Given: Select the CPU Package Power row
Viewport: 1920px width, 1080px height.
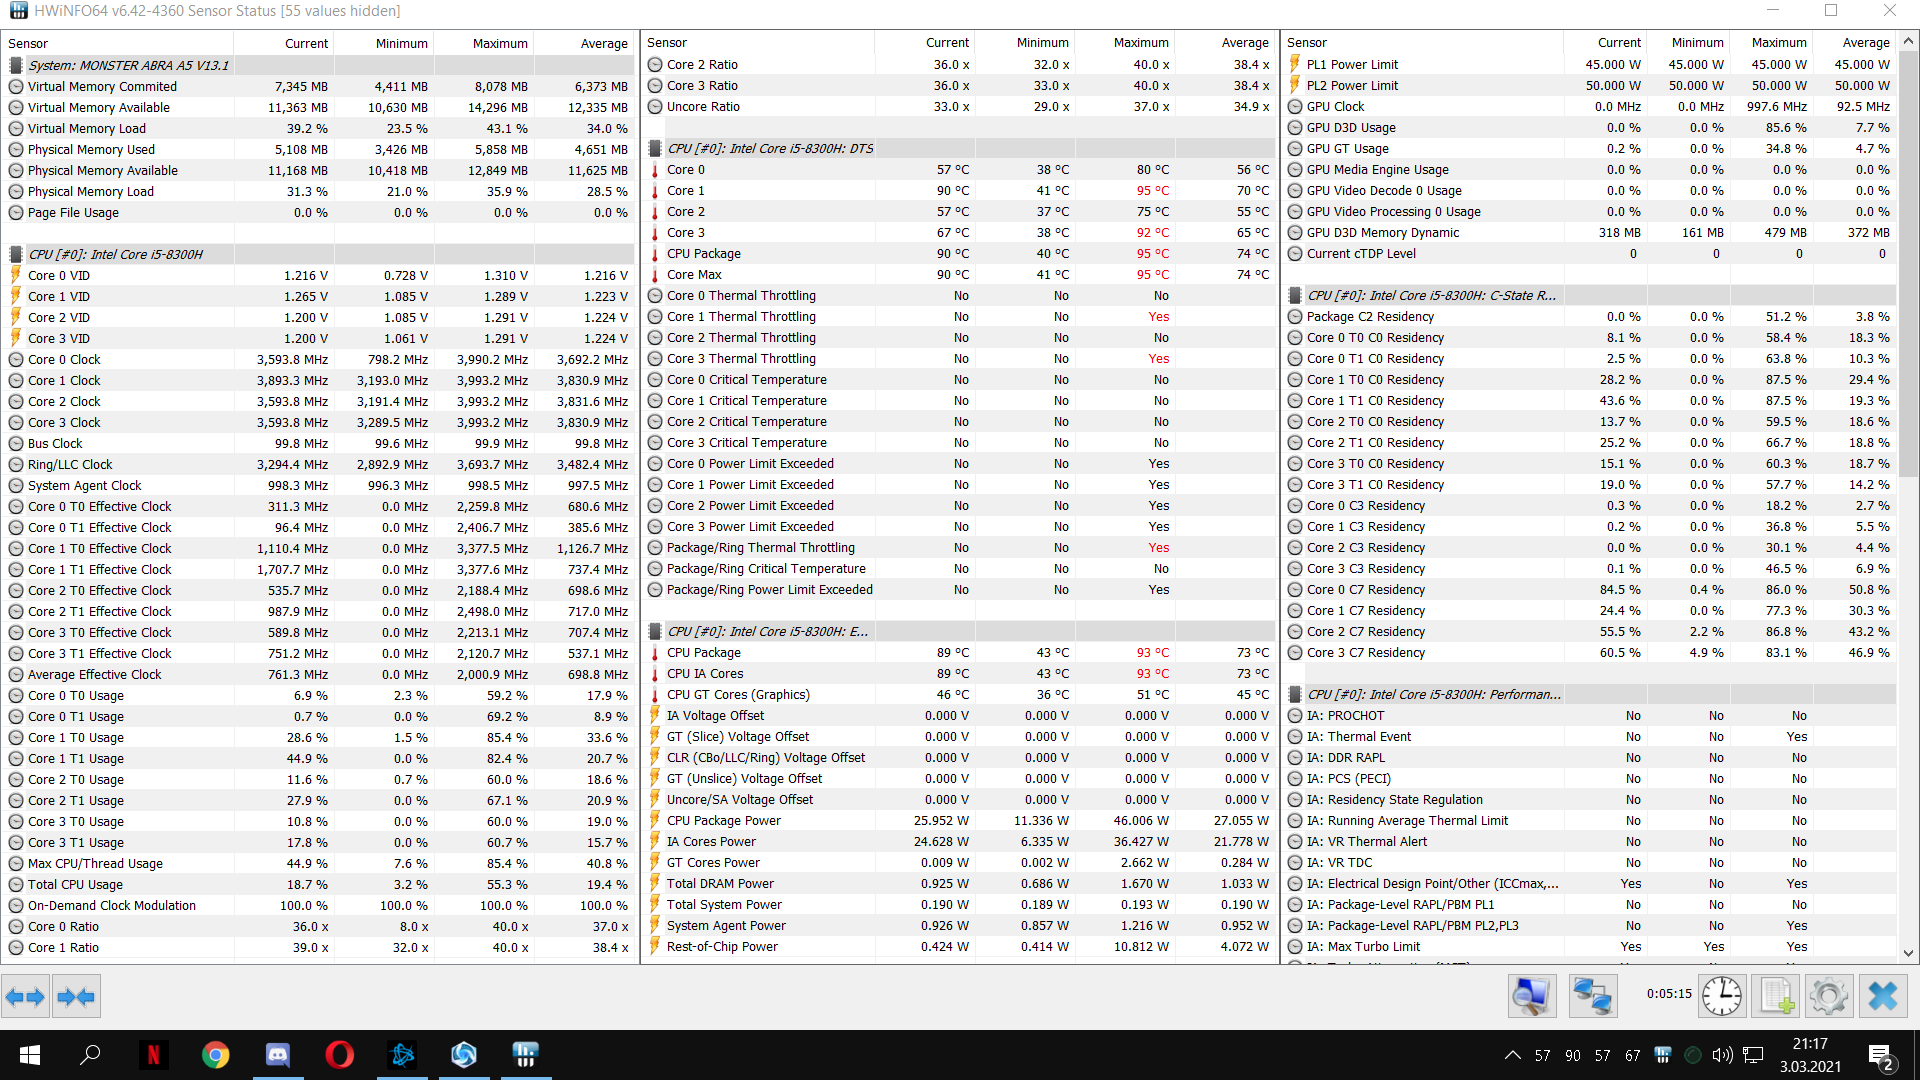Looking at the screenshot, I should click(724, 821).
